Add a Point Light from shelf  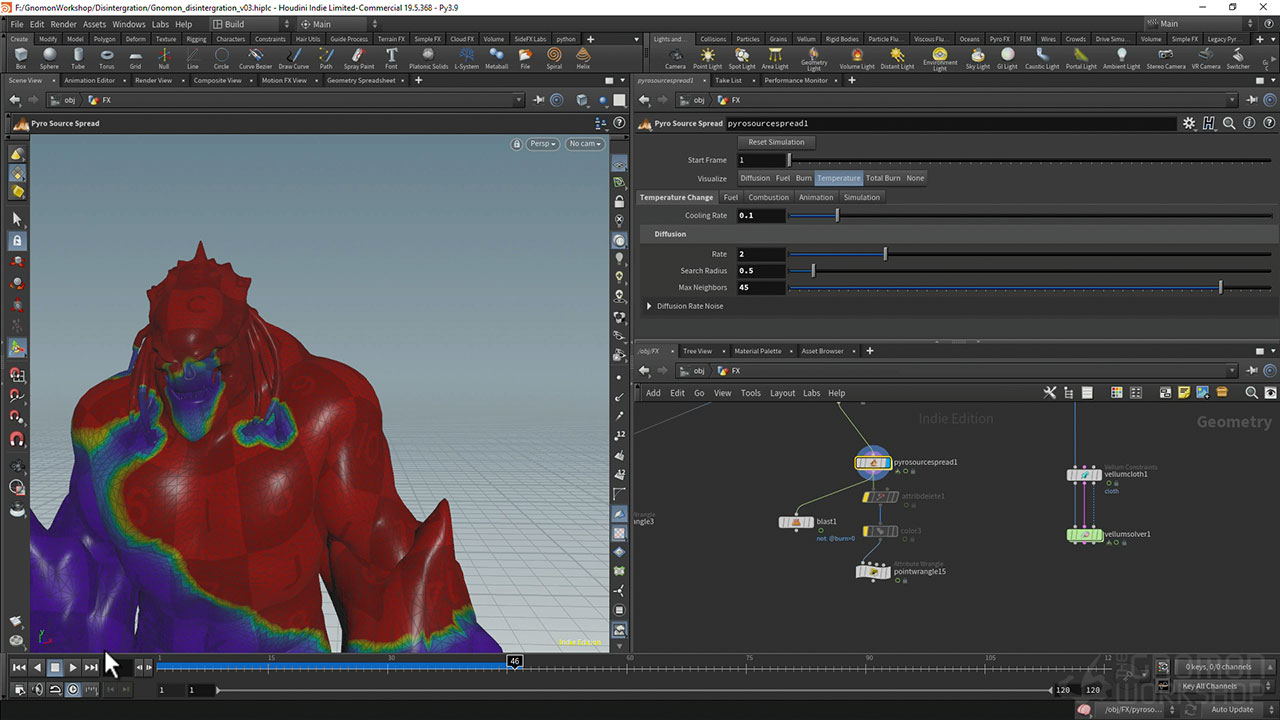(707, 58)
